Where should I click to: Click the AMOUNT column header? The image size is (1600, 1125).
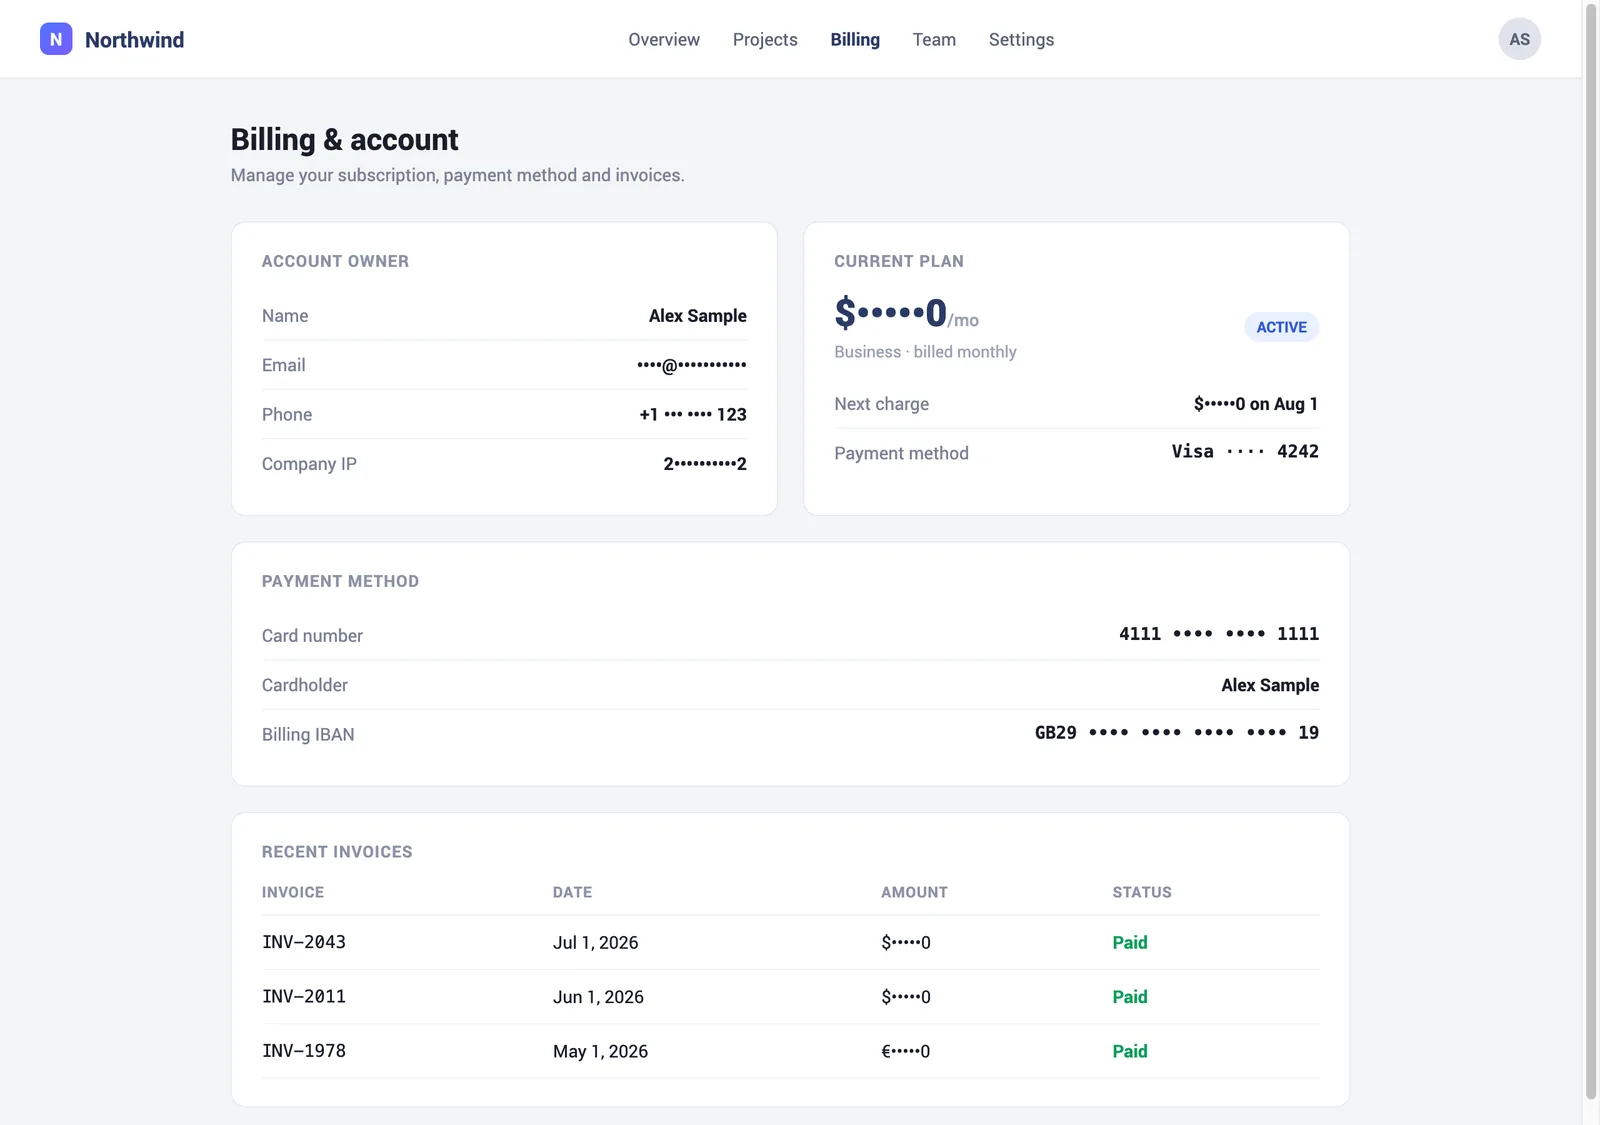click(914, 892)
